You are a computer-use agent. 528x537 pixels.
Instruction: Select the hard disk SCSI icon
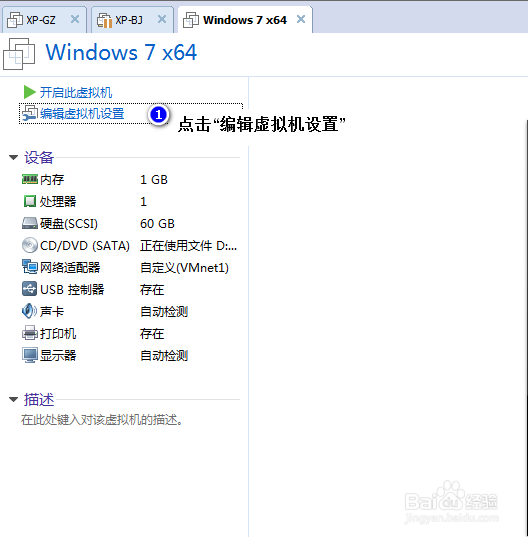coord(30,223)
